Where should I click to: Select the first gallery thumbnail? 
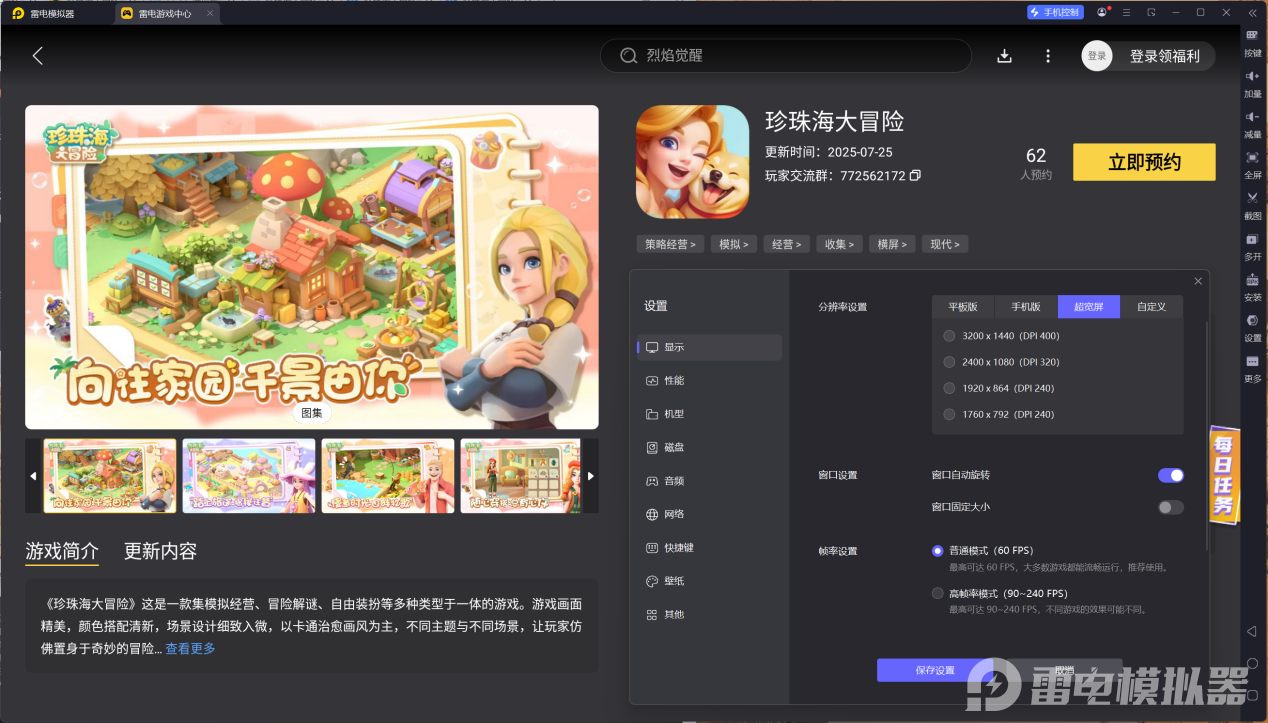[109, 476]
